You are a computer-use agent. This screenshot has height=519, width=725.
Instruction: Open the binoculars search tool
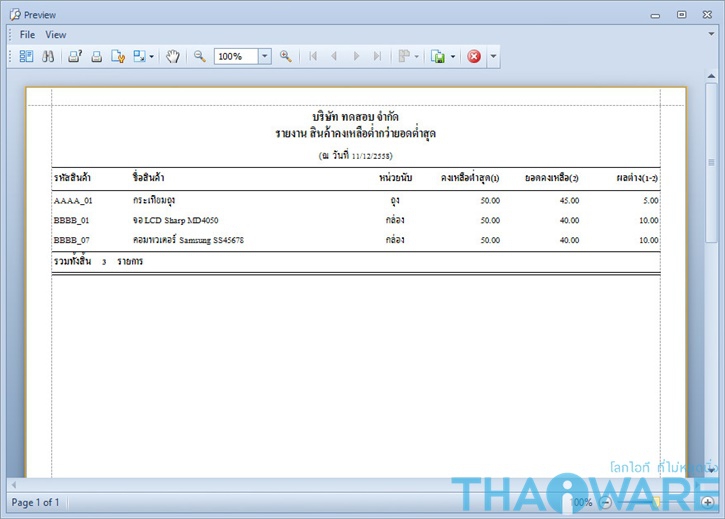pyautogui.click(x=48, y=56)
